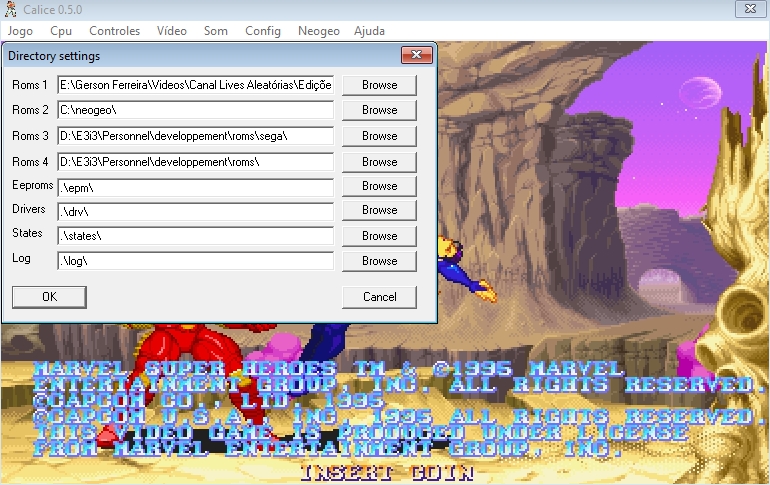The image size is (770, 485).
Task: Click the Calice application icon in title bar
Action: [x=10, y=9]
